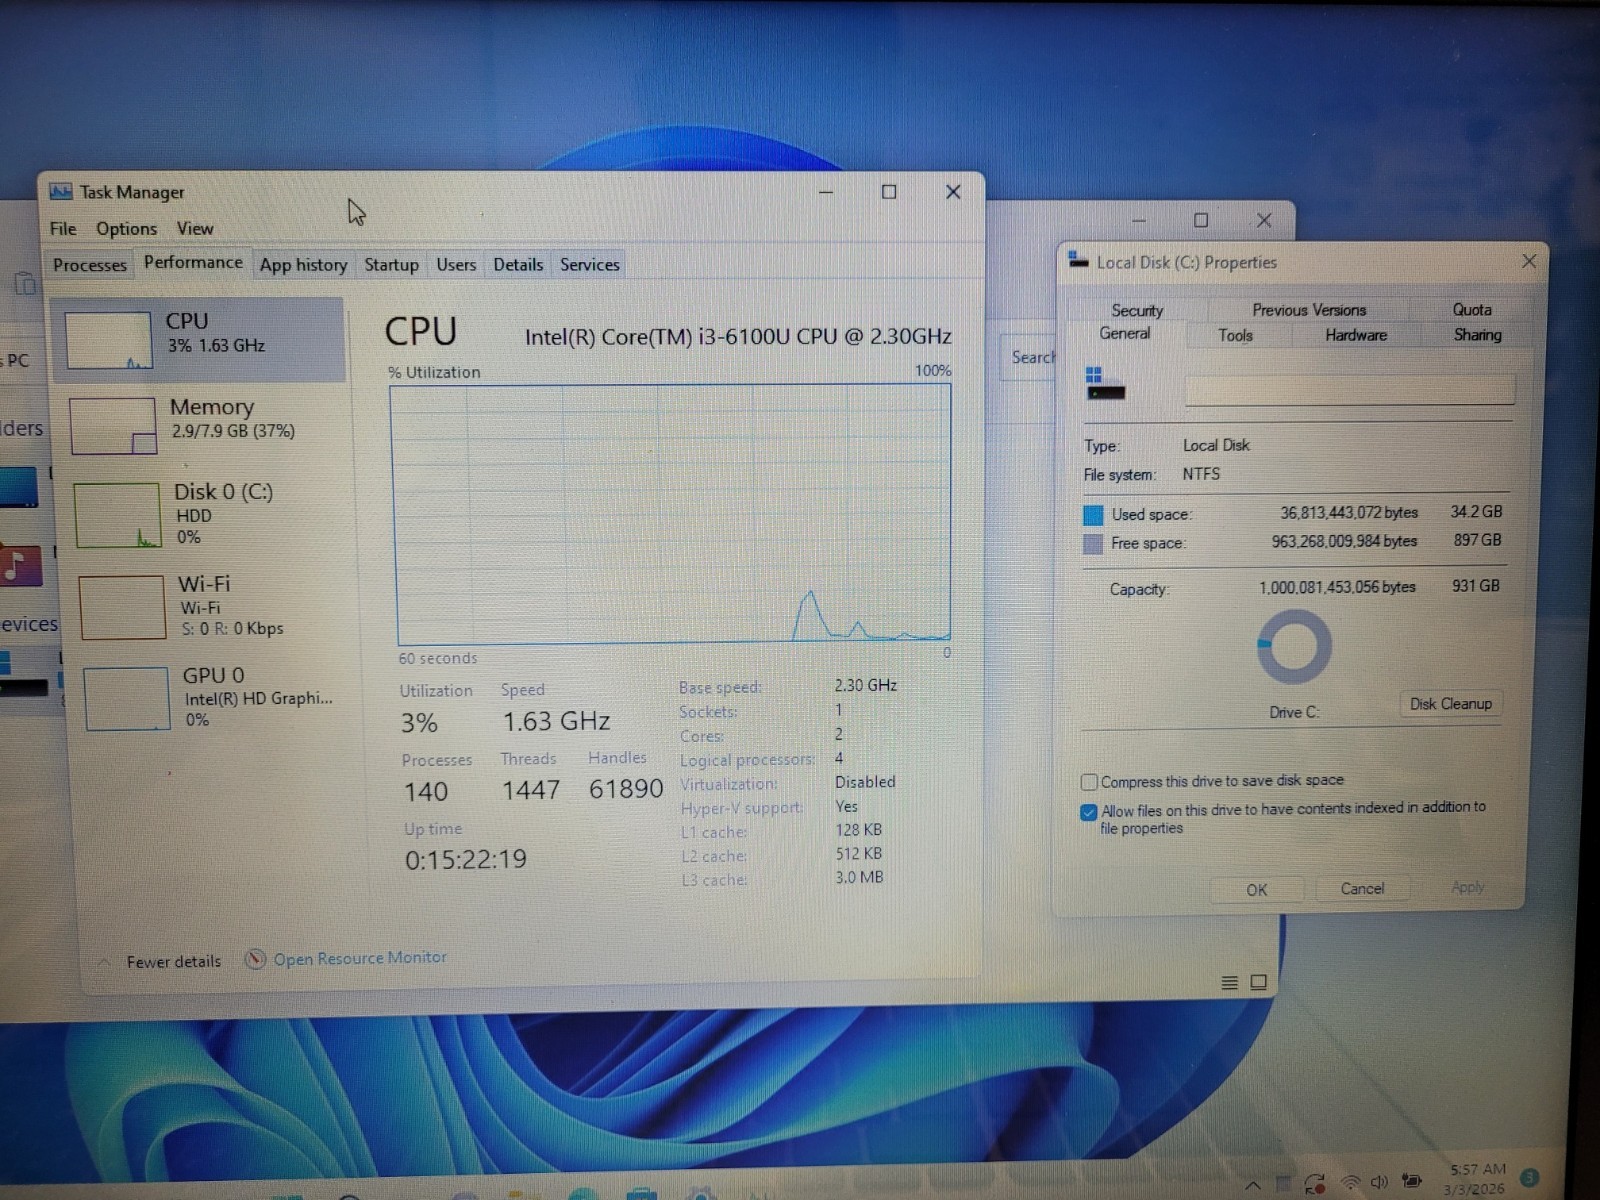Viewport: 1600px width, 1200px height.
Task: Click the Free space gray color swatch
Action: click(1093, 544)
